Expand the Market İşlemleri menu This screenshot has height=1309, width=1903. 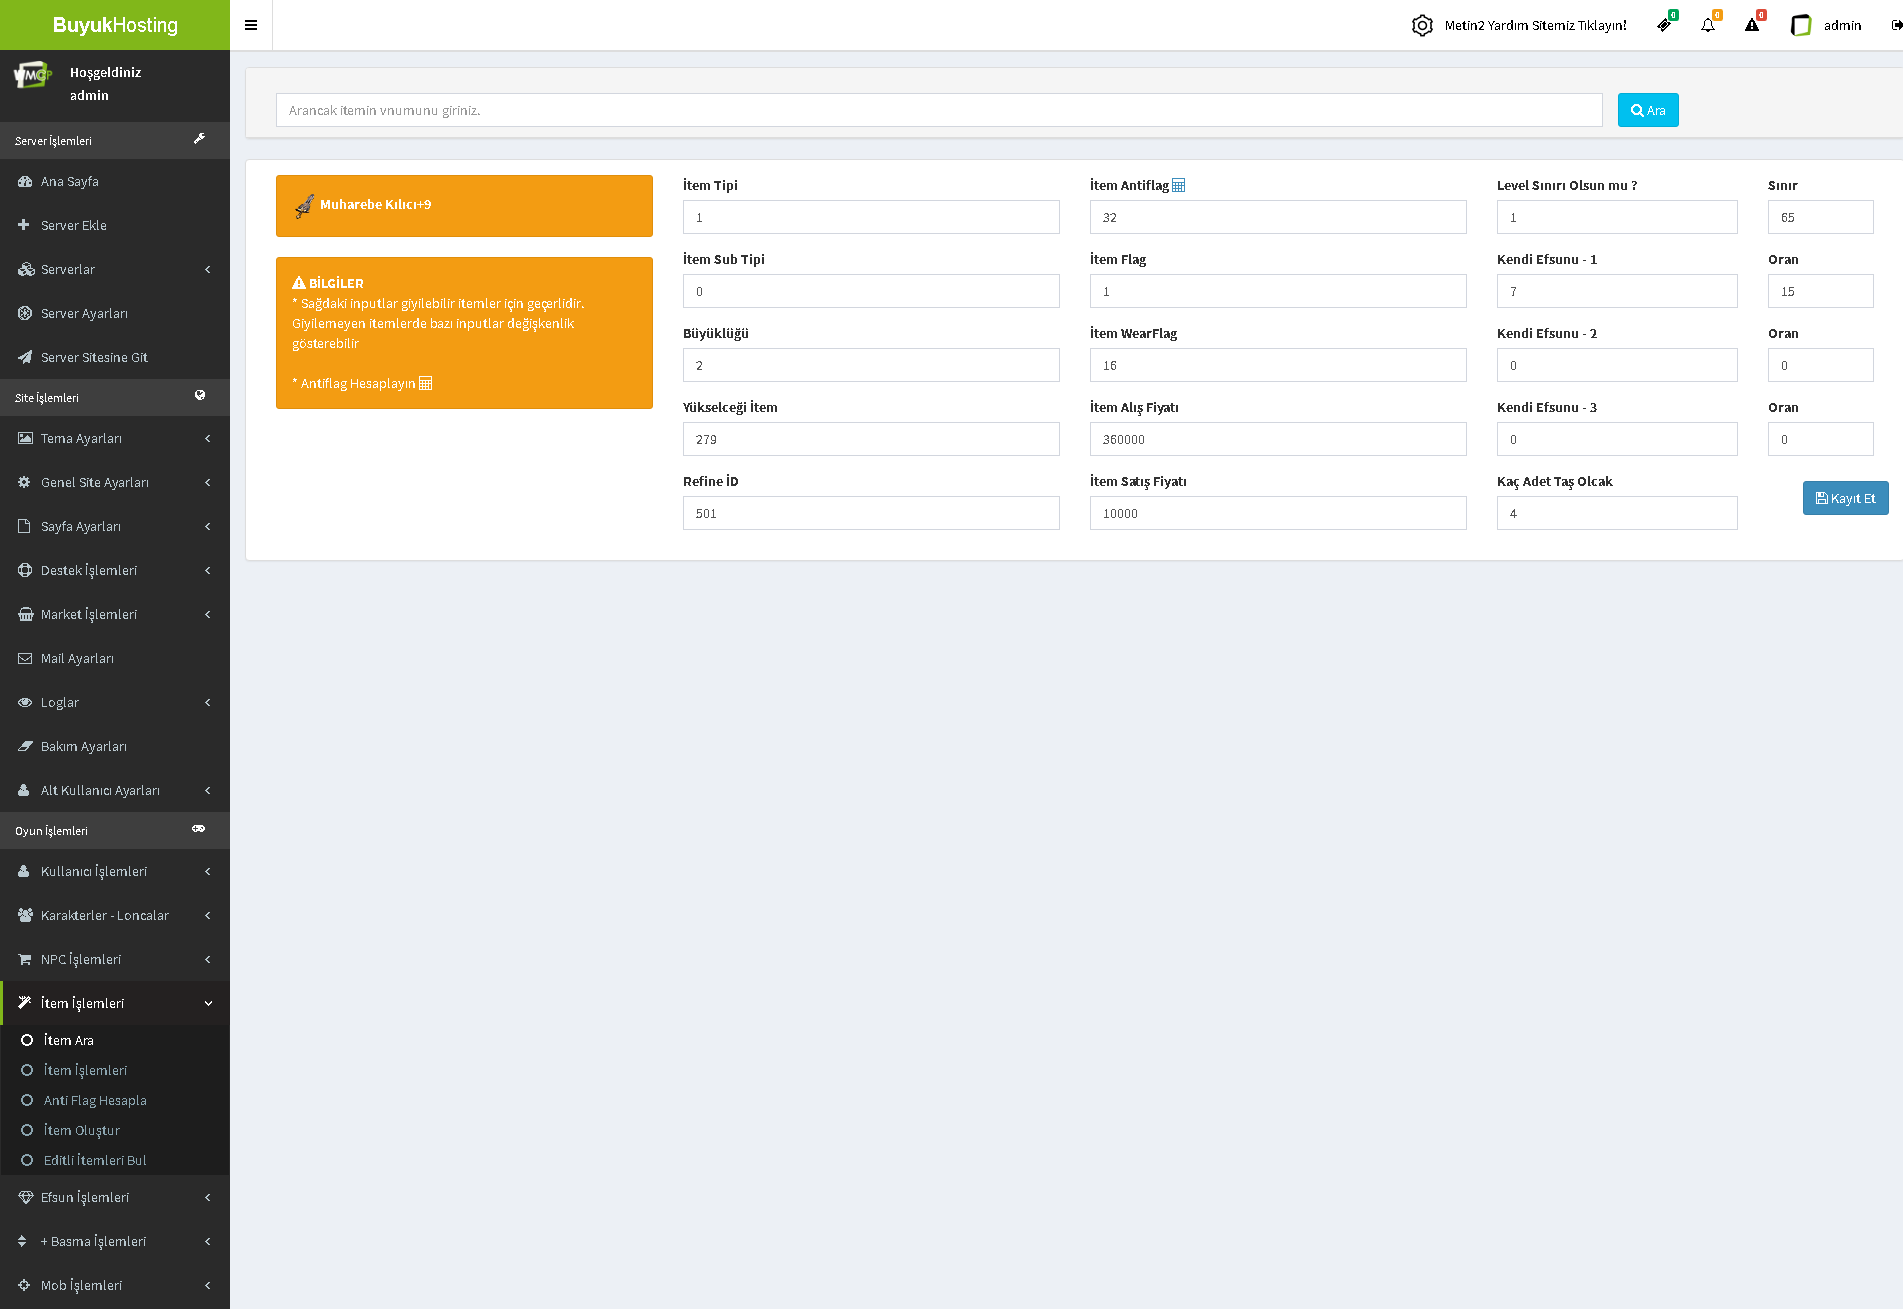click(x=115, y=614)
